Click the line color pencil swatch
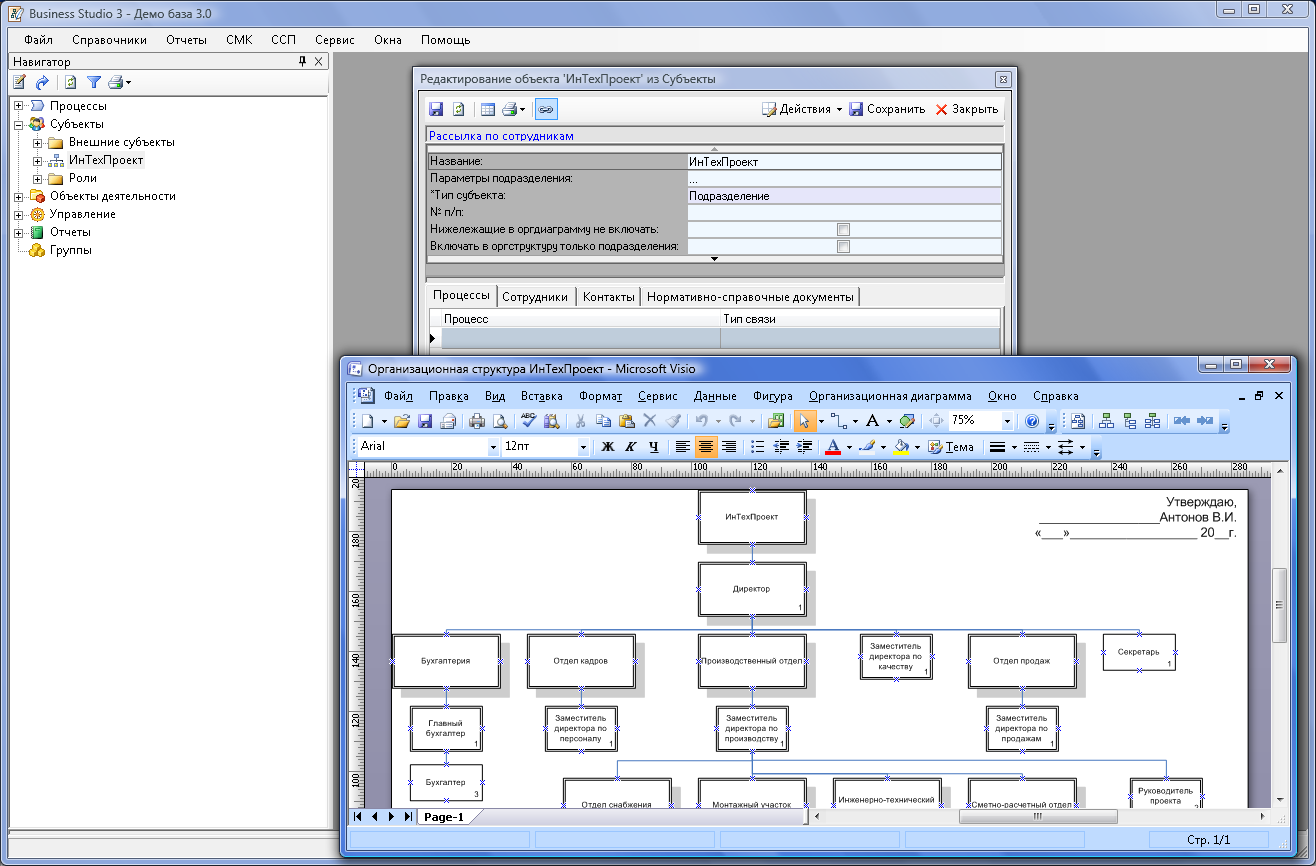The width and height of the screenshot is (1316, 866). 866,447
